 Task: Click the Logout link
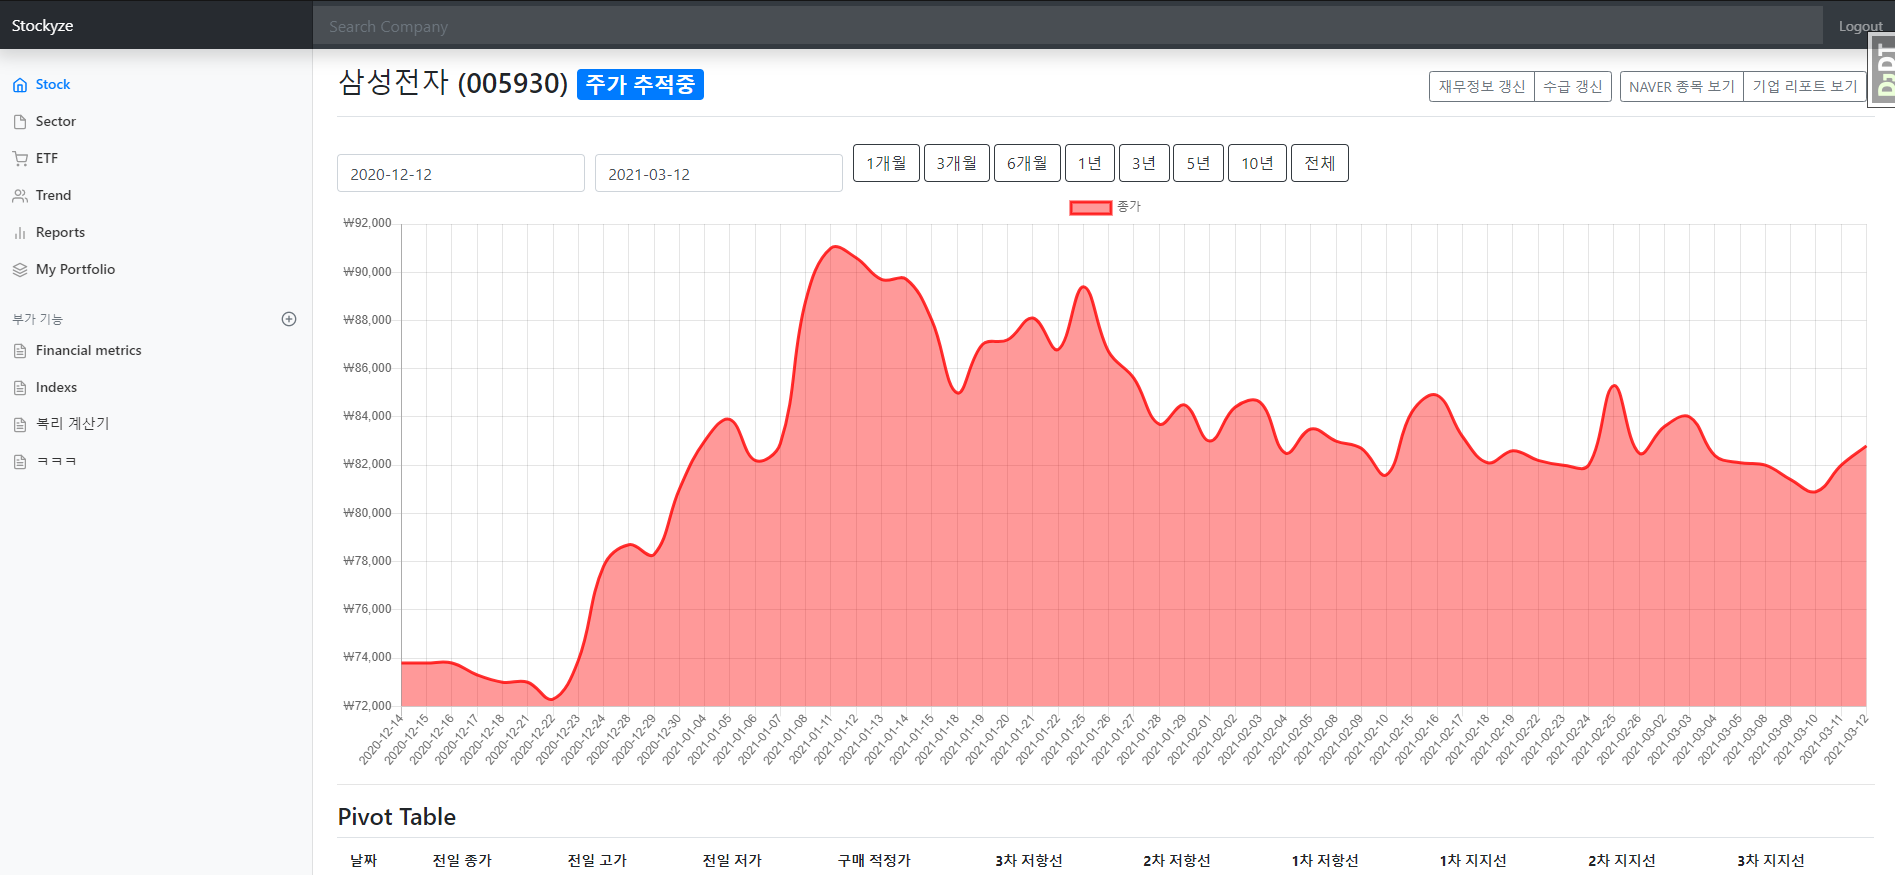click(x=1860, y=26)
